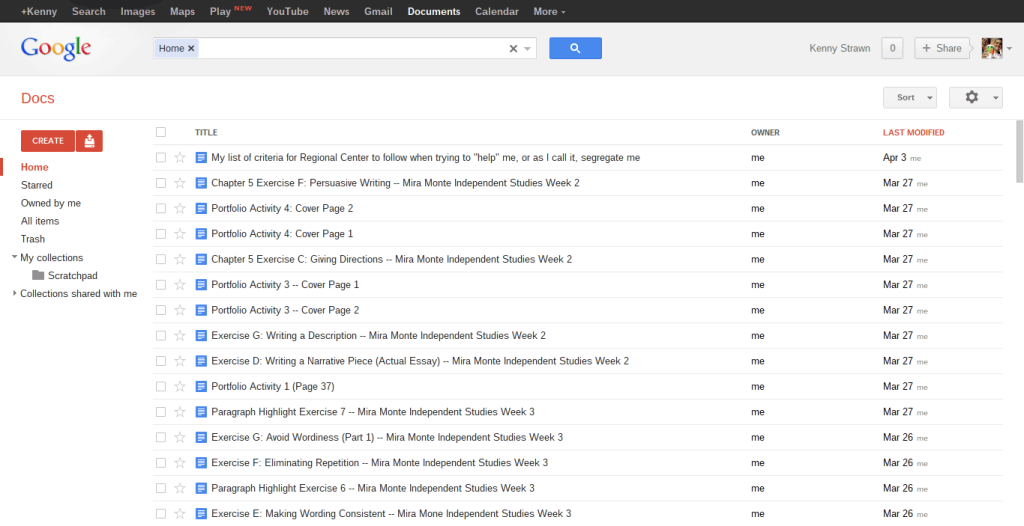Image resolution: width=1024 pixels, height=526 pixels.
Task: Clear the search box with the X icon
Action: coord(514,48)
